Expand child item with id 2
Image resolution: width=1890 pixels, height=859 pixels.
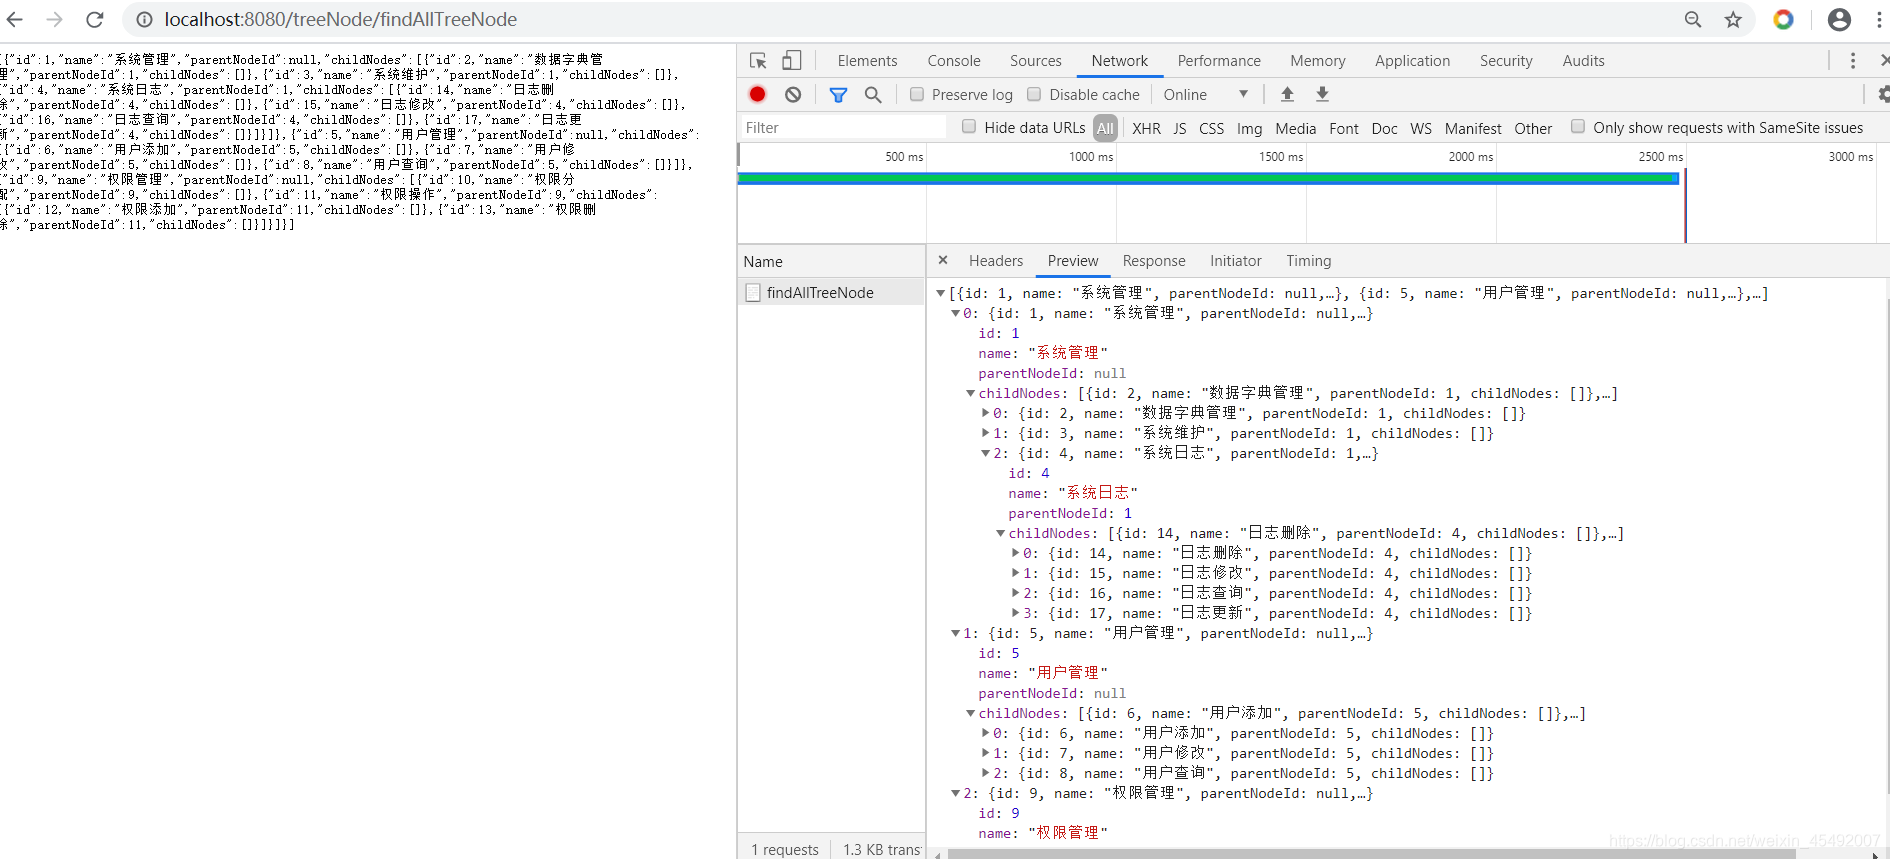[x=985, y=413]
